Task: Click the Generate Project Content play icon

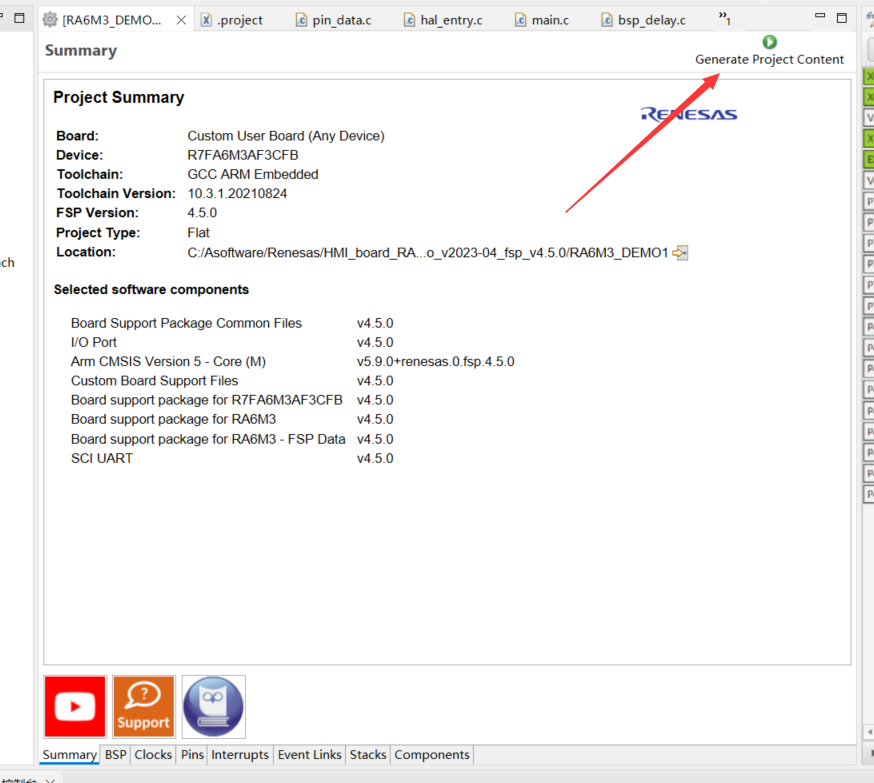Action: coord(769,42)
